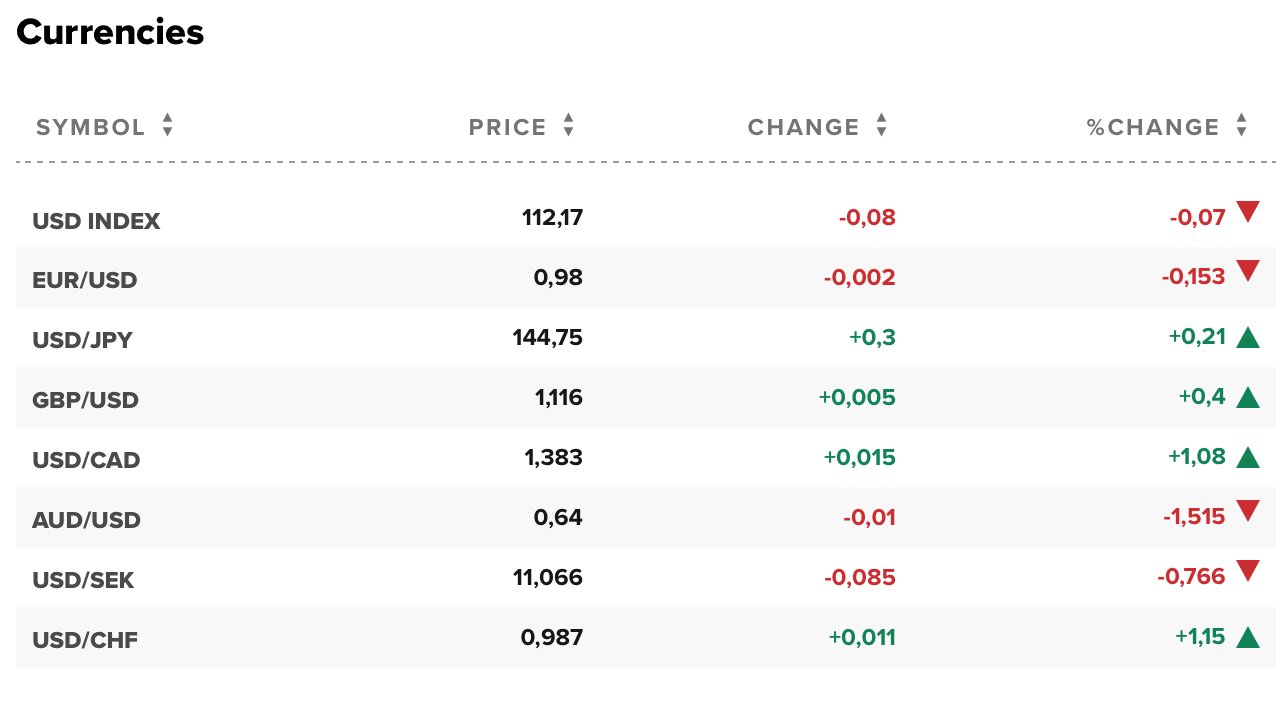Open the GBP/USD quote page

tap(85, 400)
